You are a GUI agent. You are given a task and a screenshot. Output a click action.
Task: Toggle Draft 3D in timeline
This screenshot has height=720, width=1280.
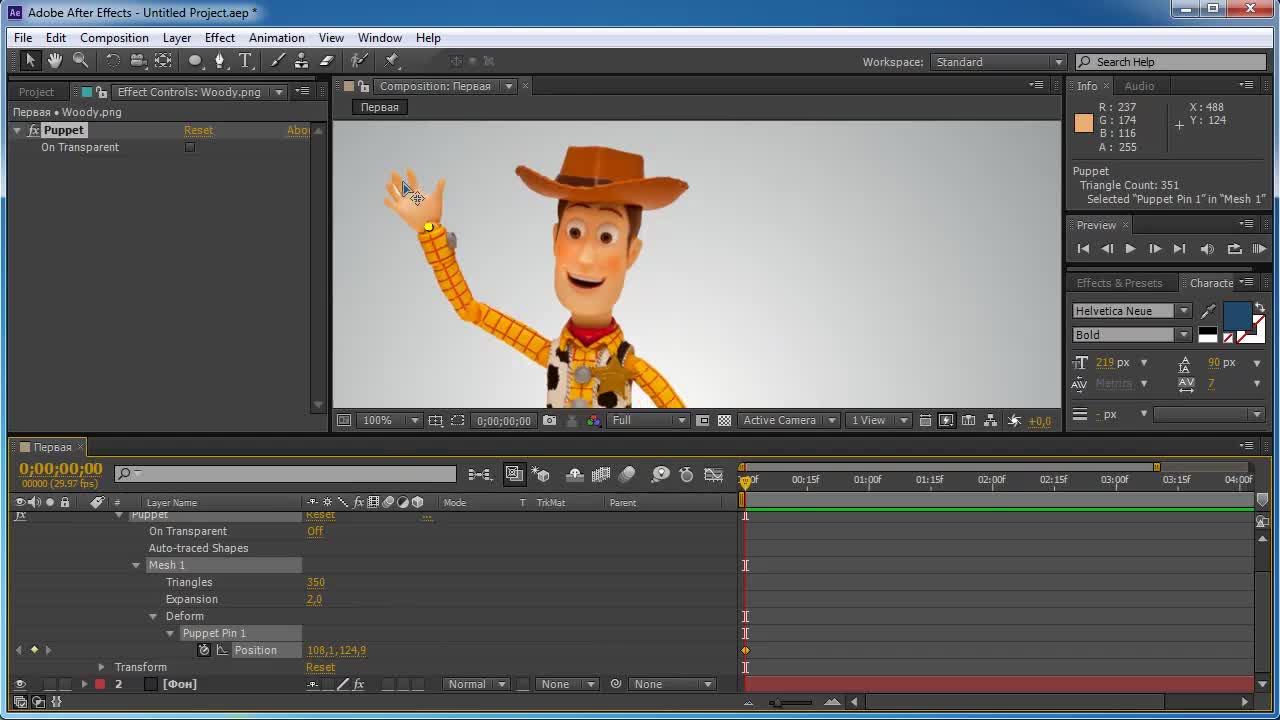pos(541,474)
